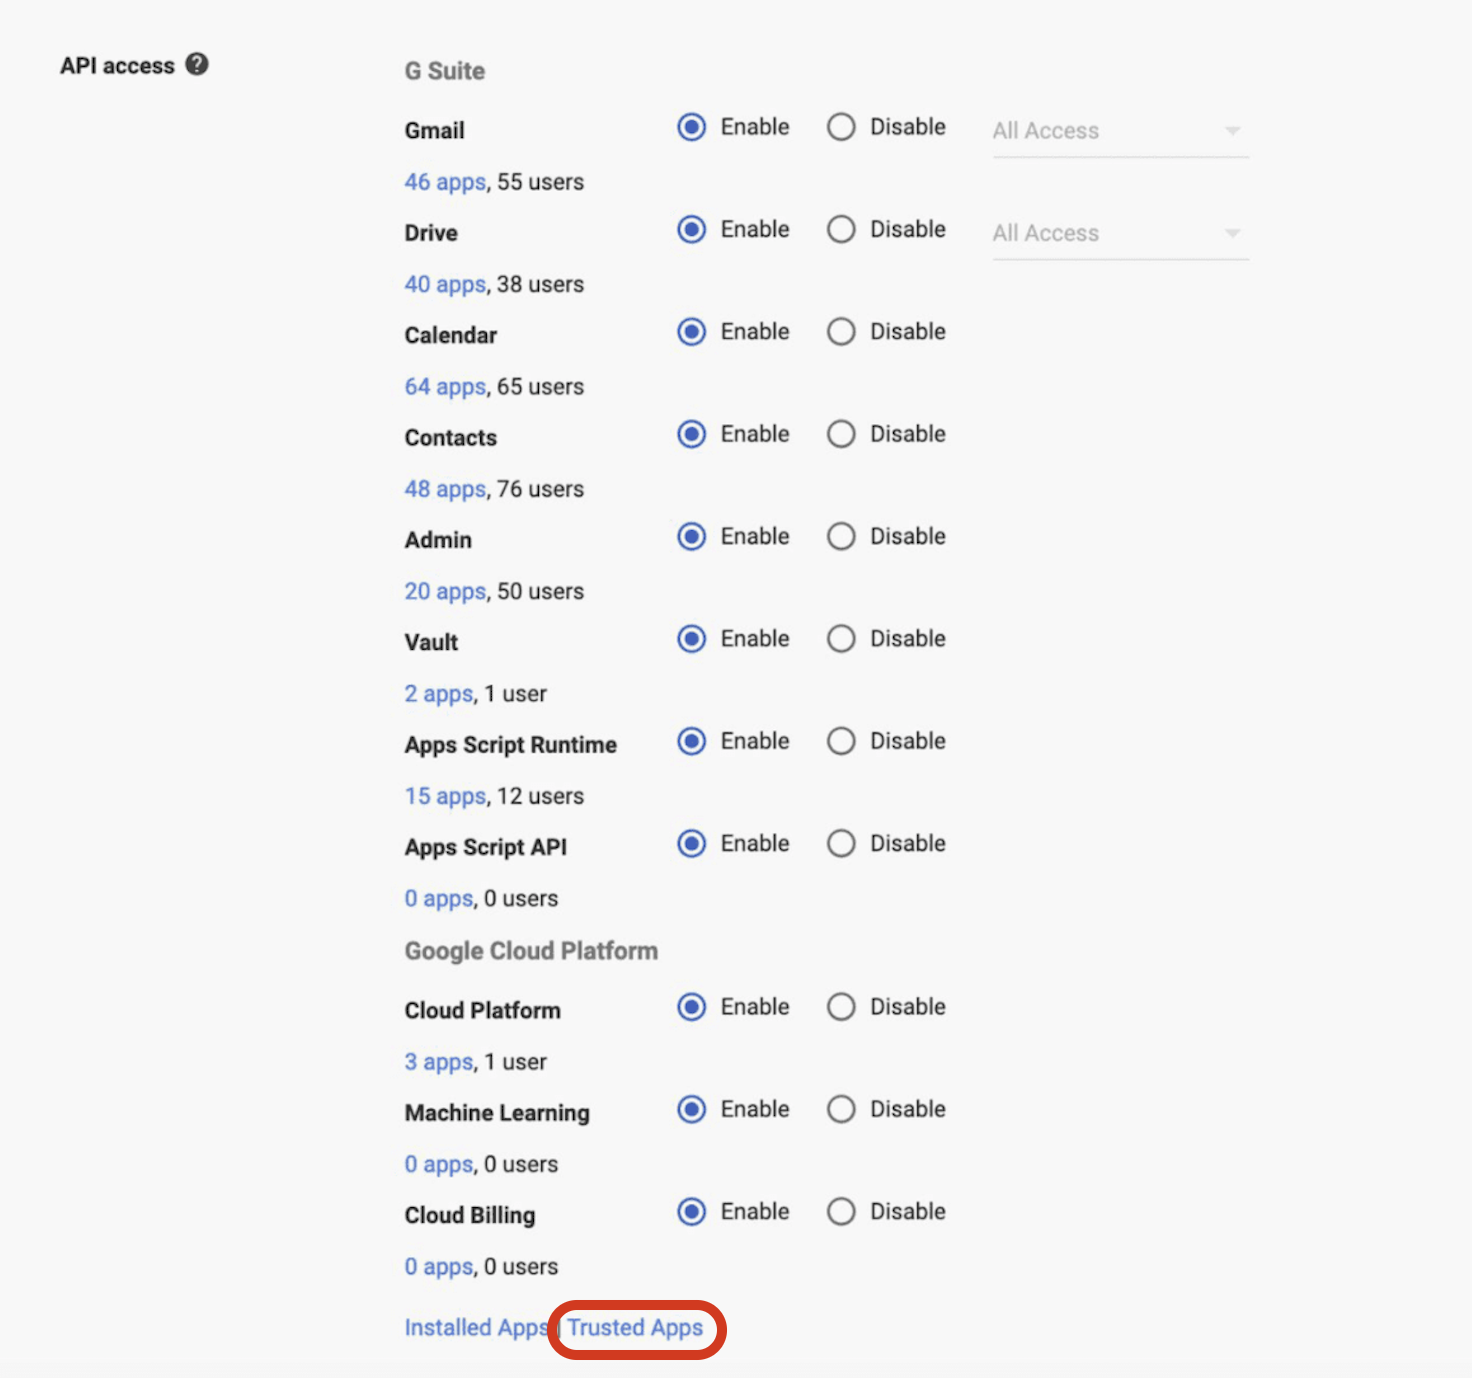Select Disable for Contacts
This screenshot has height=1378, width=1472.
841,434
